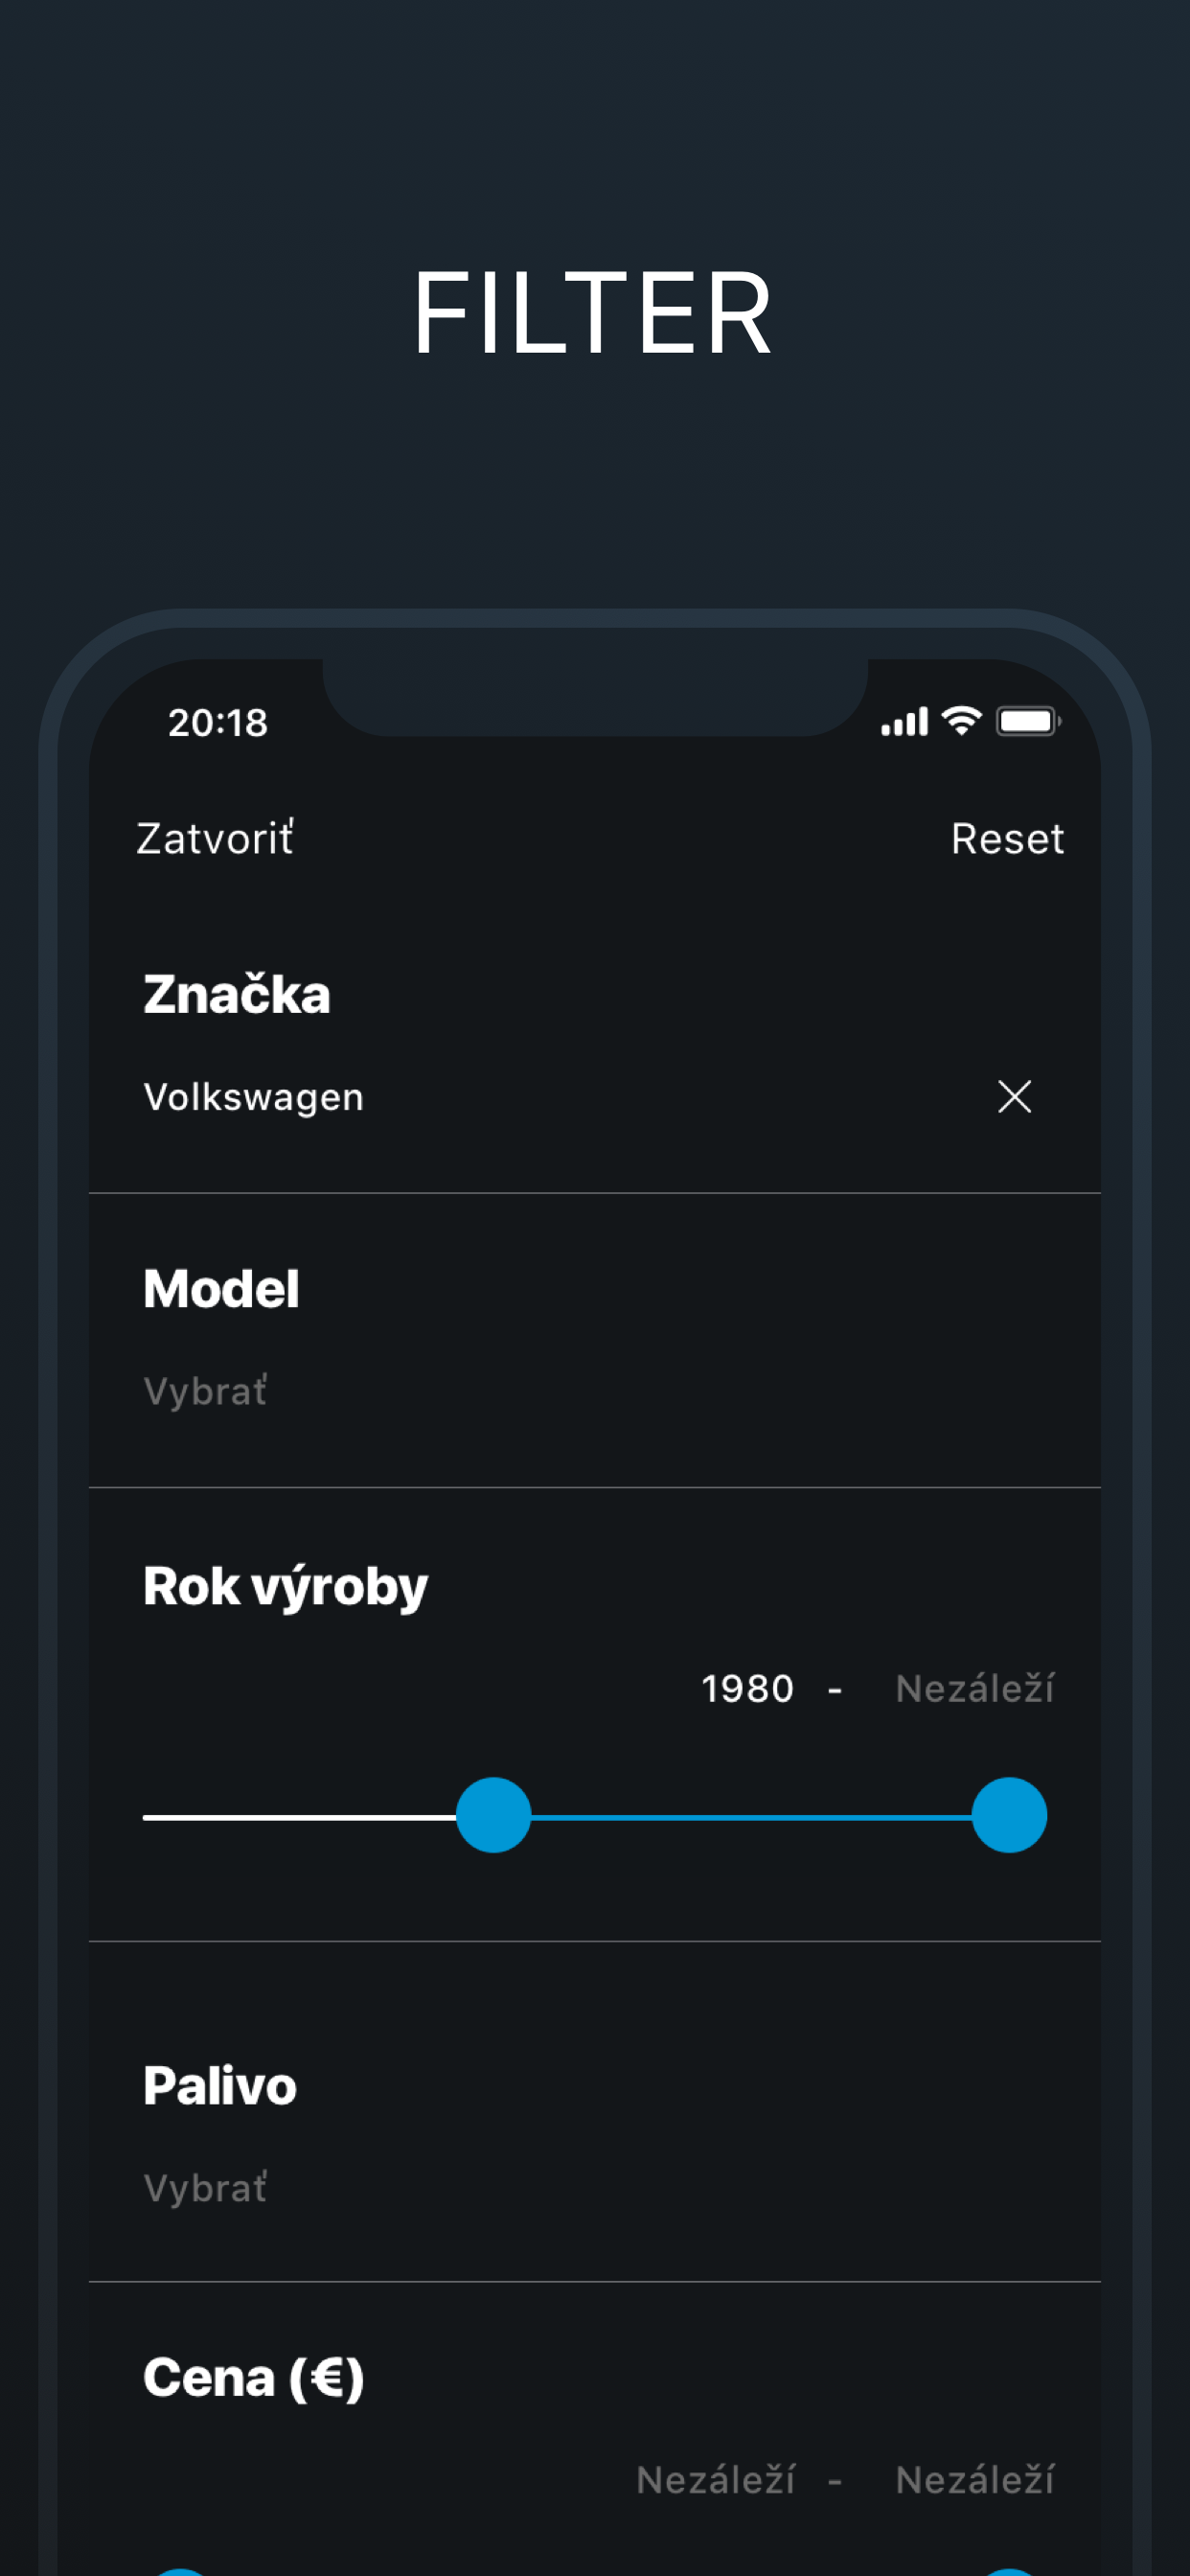Clear the Volkswagen brand selection
Image resolution: width=1190 pixels, height=2576 pixels.
(1014, 1096)
